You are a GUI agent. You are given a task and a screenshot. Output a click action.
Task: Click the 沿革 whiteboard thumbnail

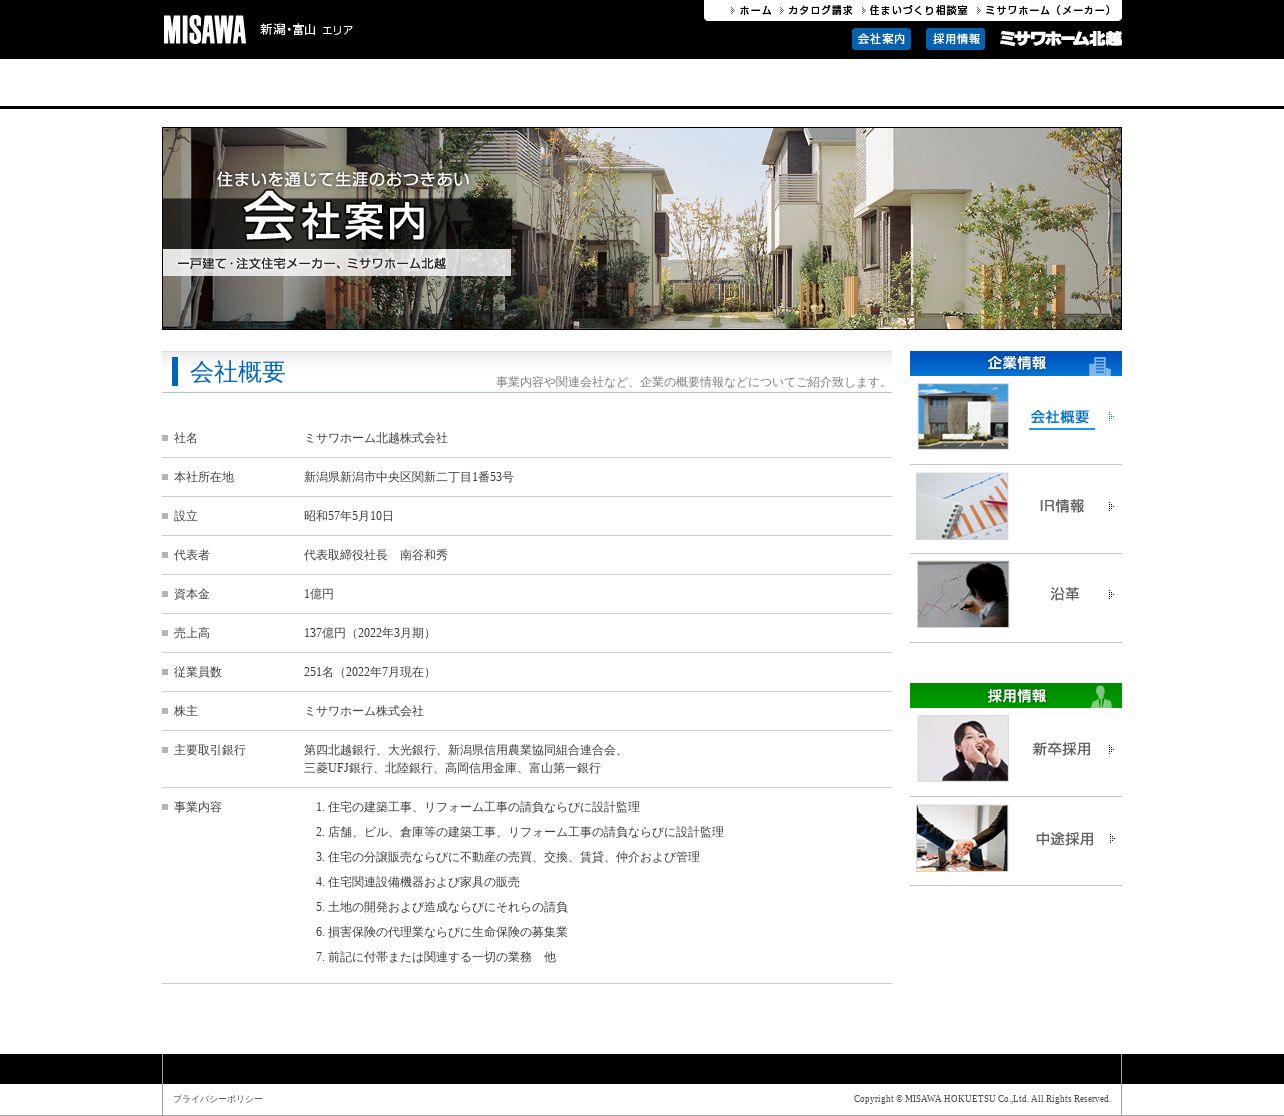(963, 594)
